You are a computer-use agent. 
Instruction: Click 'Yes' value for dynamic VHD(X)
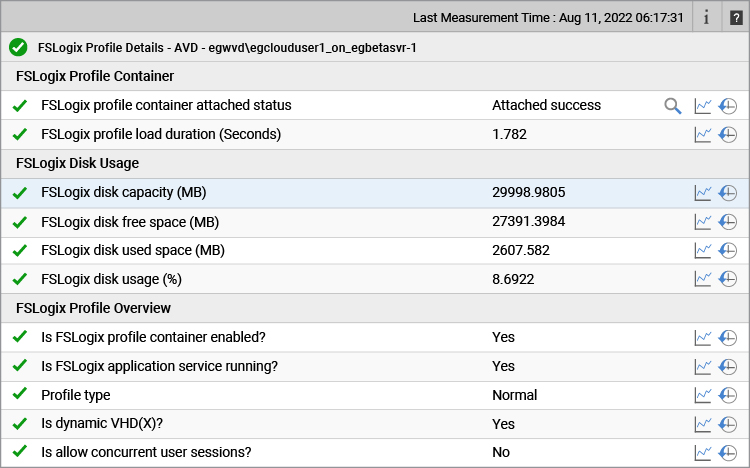(503, 424)
